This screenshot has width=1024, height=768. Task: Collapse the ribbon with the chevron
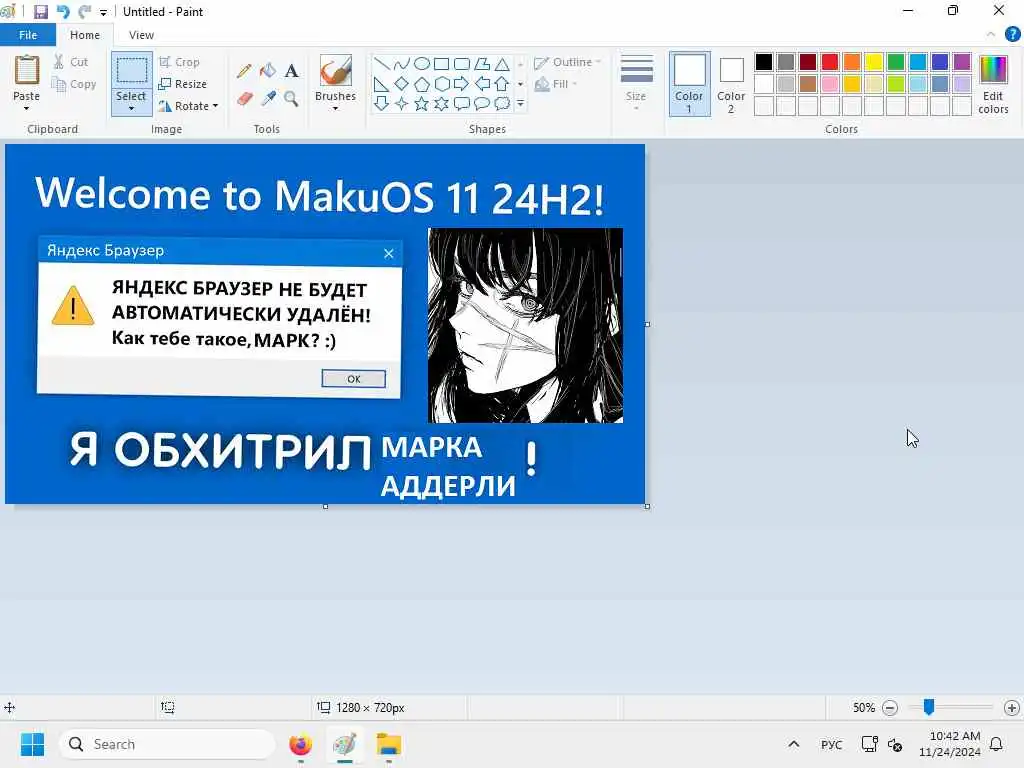pos(991,35)
